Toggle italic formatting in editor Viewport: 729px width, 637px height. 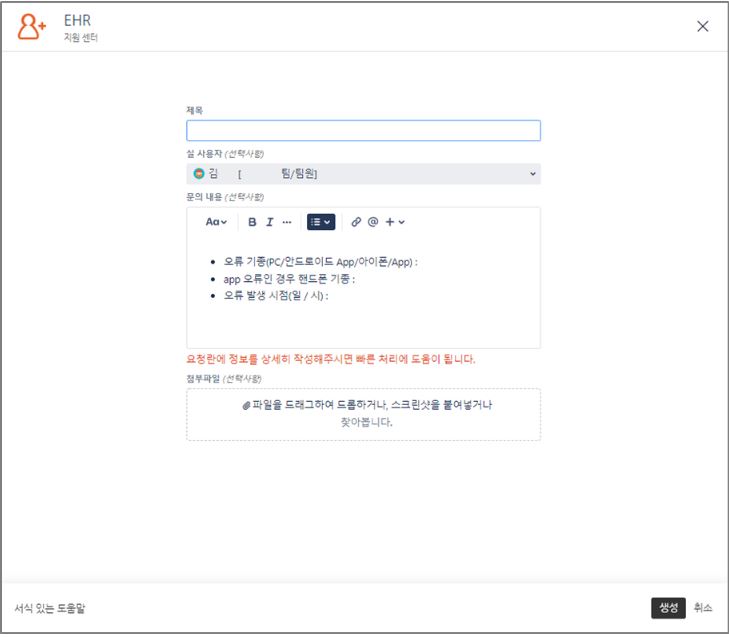point(270,222)
